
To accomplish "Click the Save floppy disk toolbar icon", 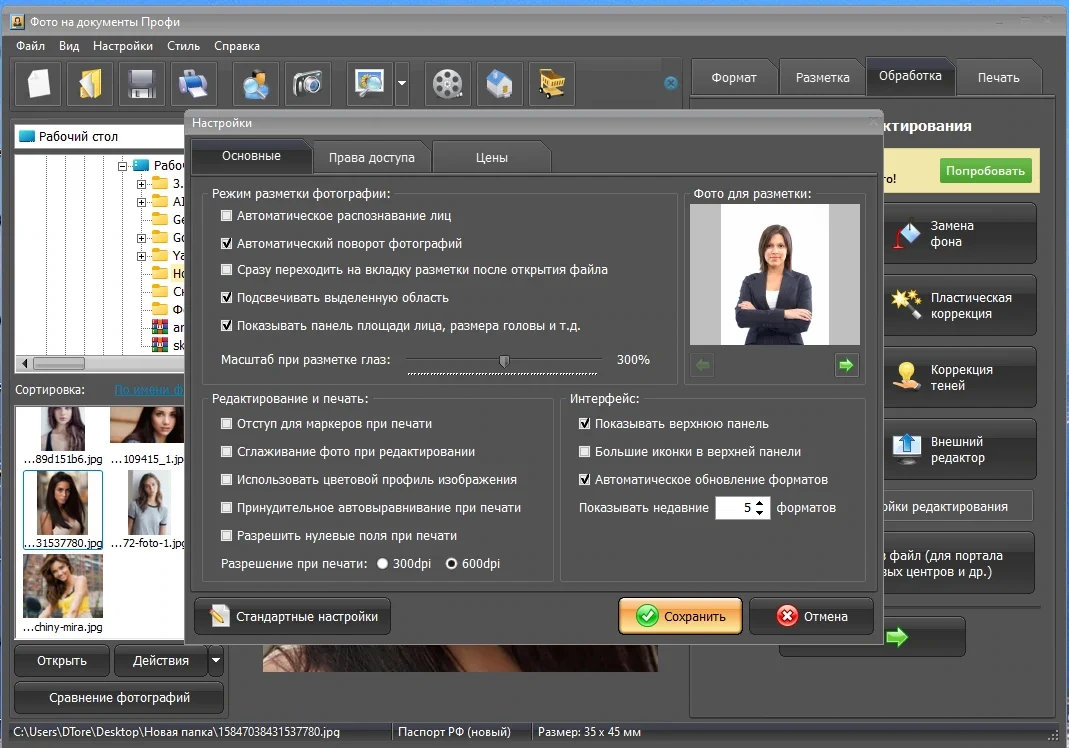I will pos(142,84).
